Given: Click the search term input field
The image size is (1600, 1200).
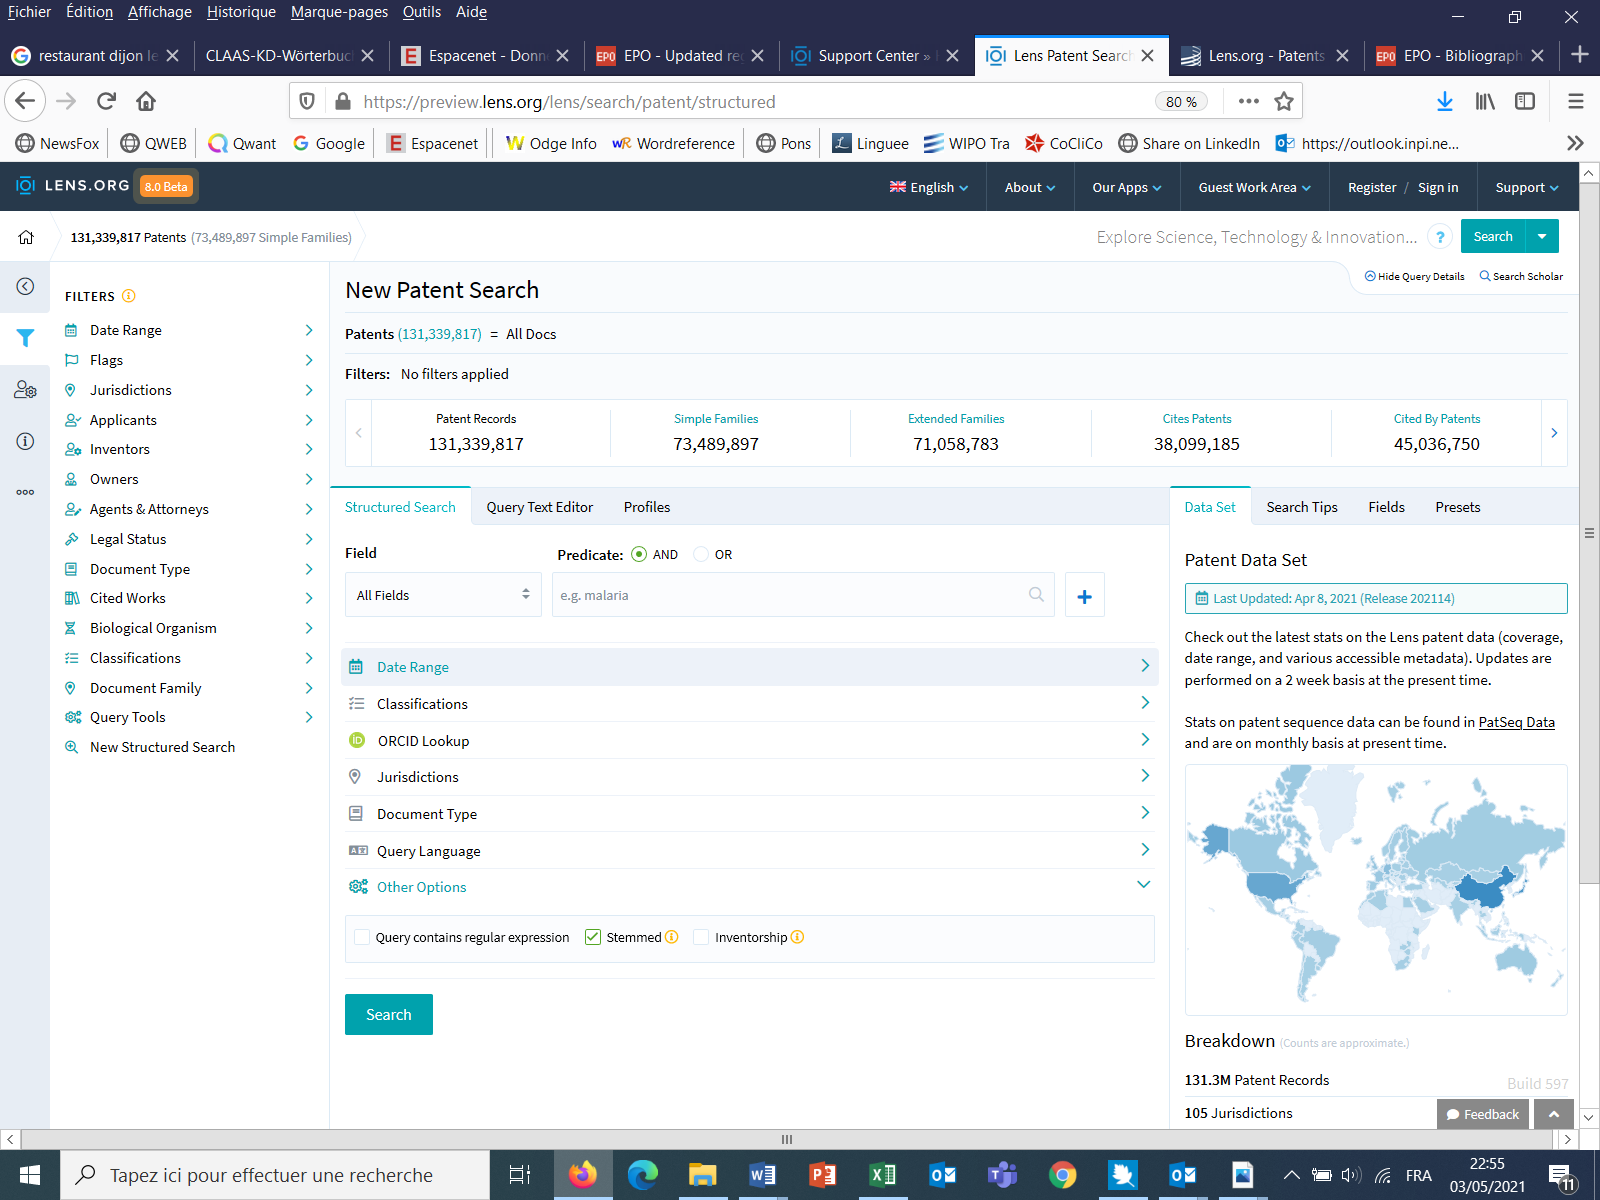Looking at the screenshot, I should 790,596.
